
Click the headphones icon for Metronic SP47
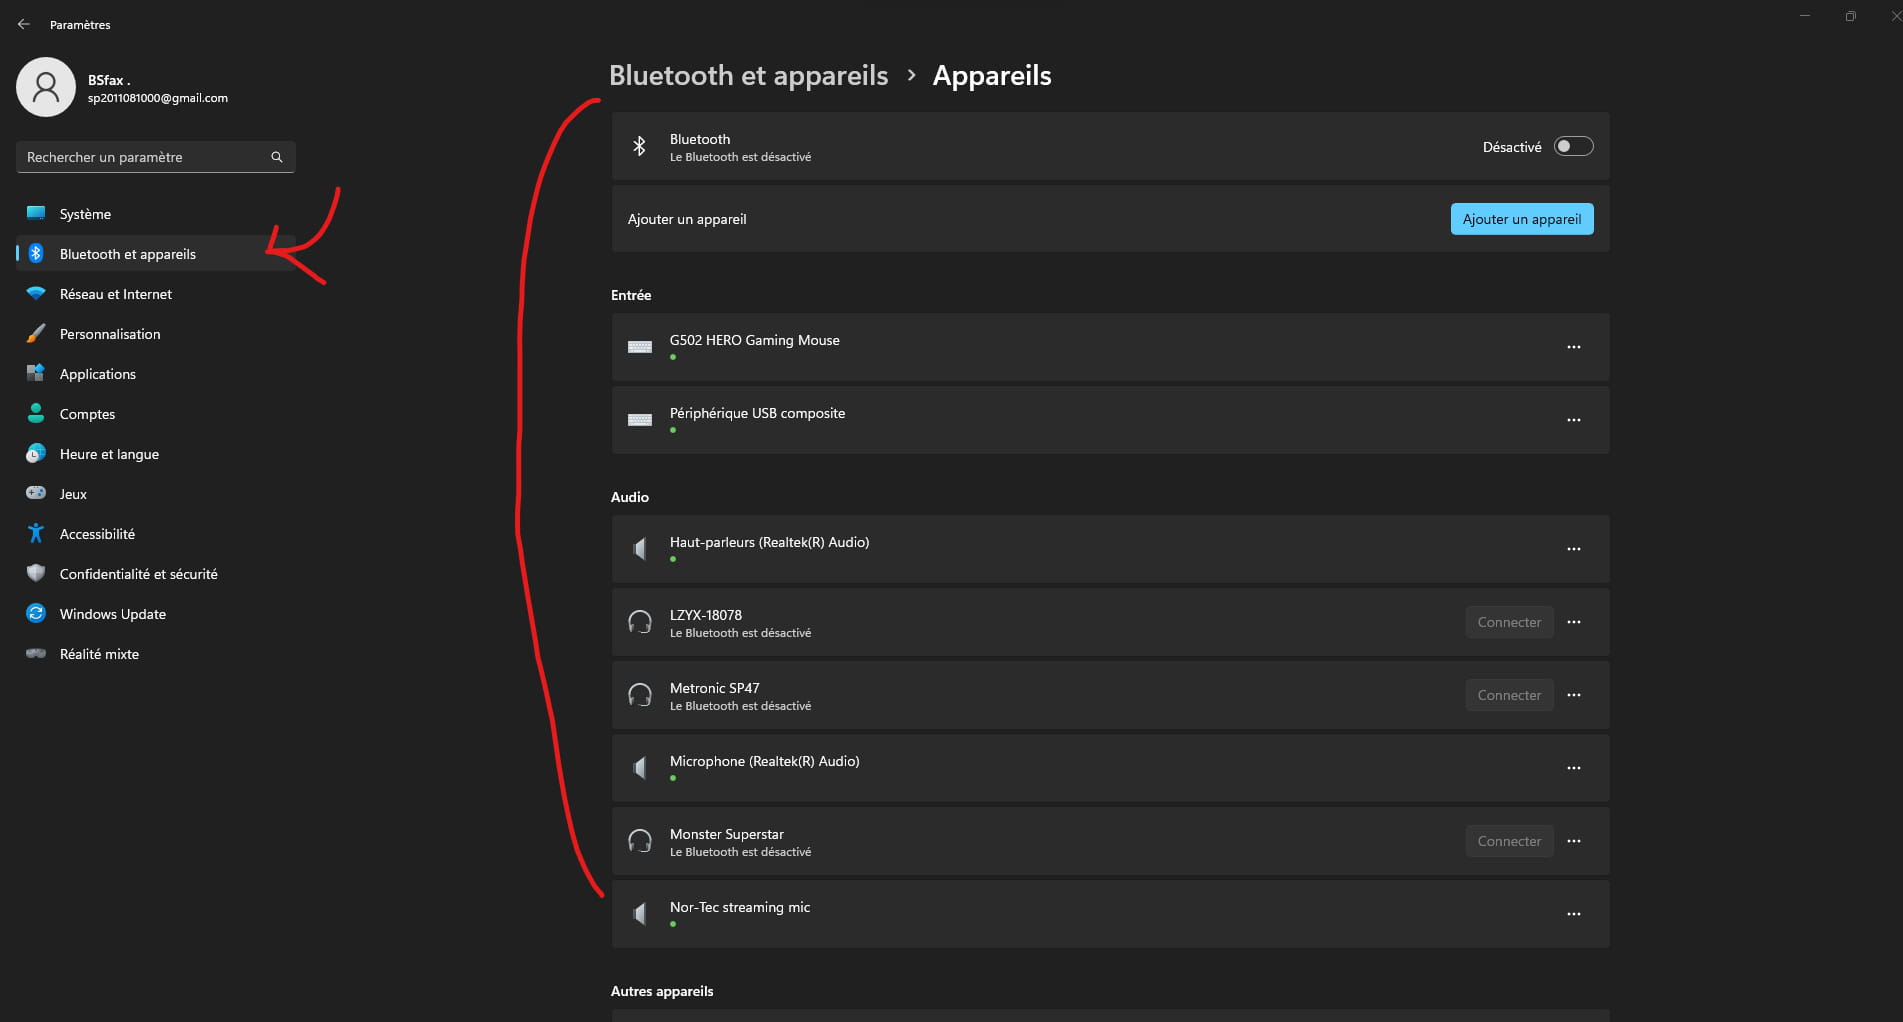point(640,695)
